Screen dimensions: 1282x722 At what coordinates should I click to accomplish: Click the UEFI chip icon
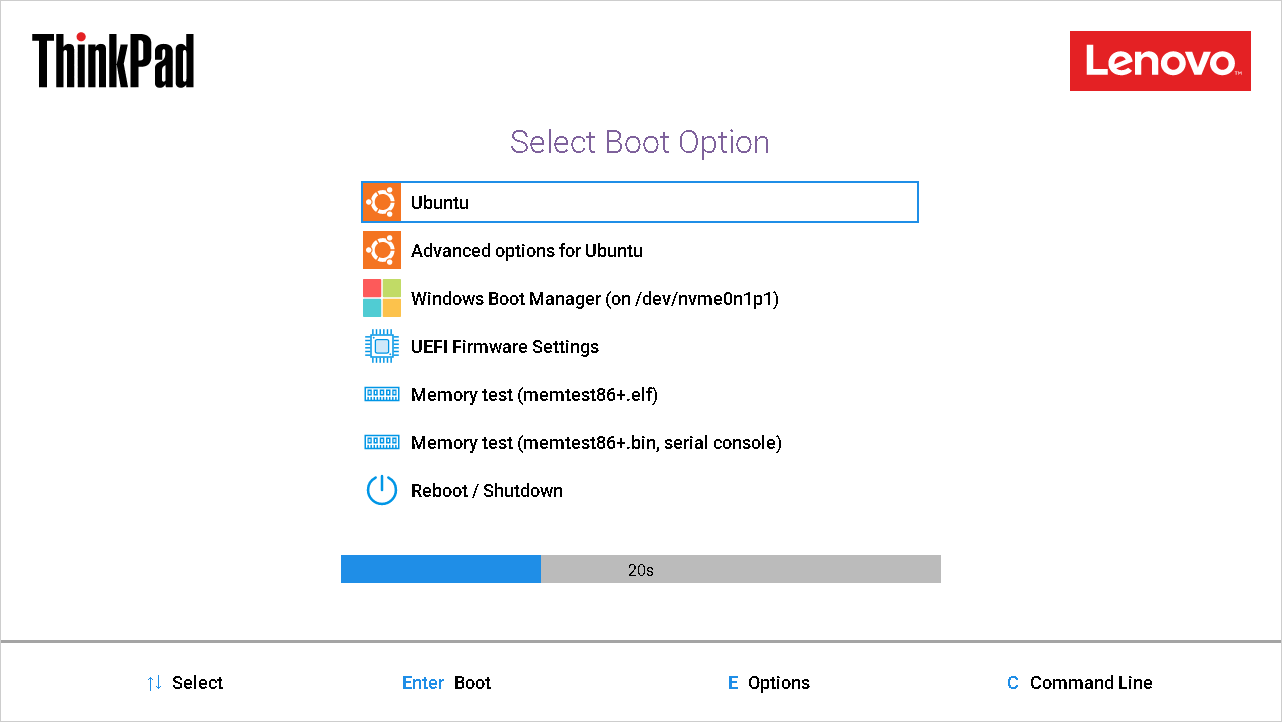point(382,346)
